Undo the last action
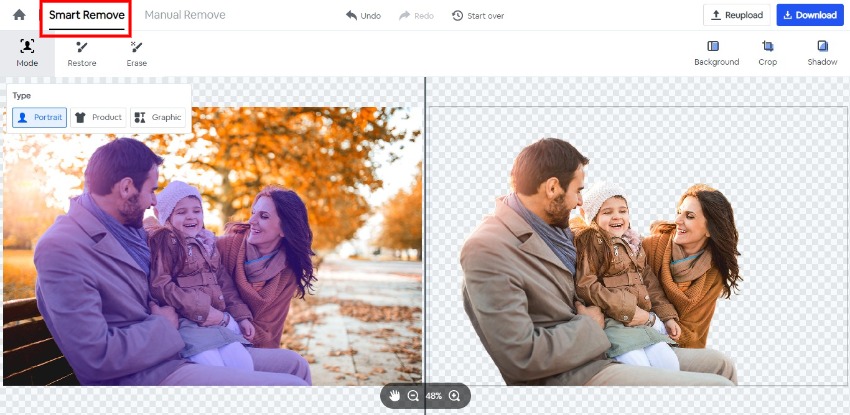This screenshot has width=850, height=415. 363,16
